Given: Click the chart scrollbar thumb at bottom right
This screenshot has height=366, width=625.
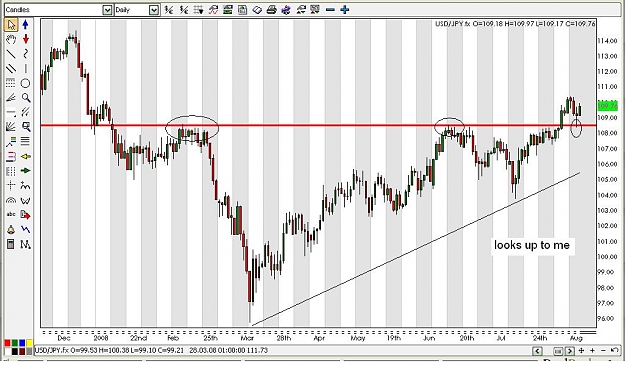Looking at the screenshot, I should coord(558,351).
